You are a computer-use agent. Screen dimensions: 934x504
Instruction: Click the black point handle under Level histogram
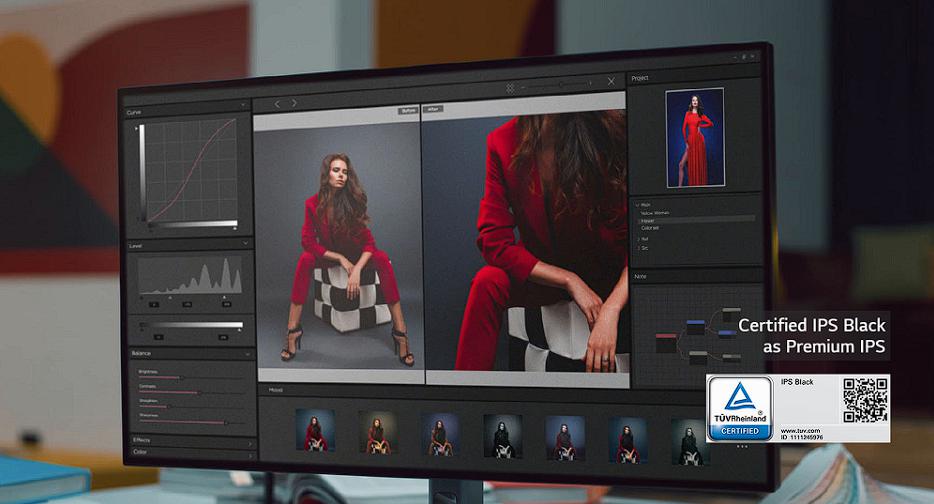tap(141, 297)
